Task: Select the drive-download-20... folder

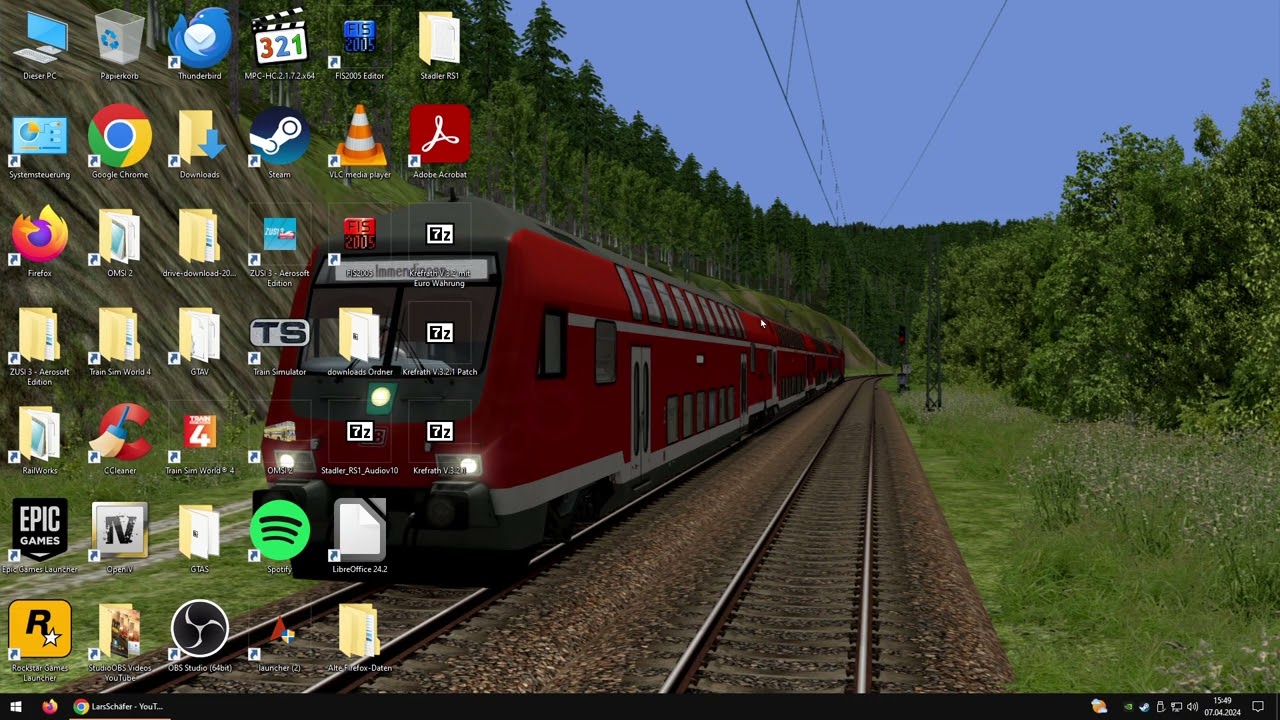Action: [x=200, y=243]
